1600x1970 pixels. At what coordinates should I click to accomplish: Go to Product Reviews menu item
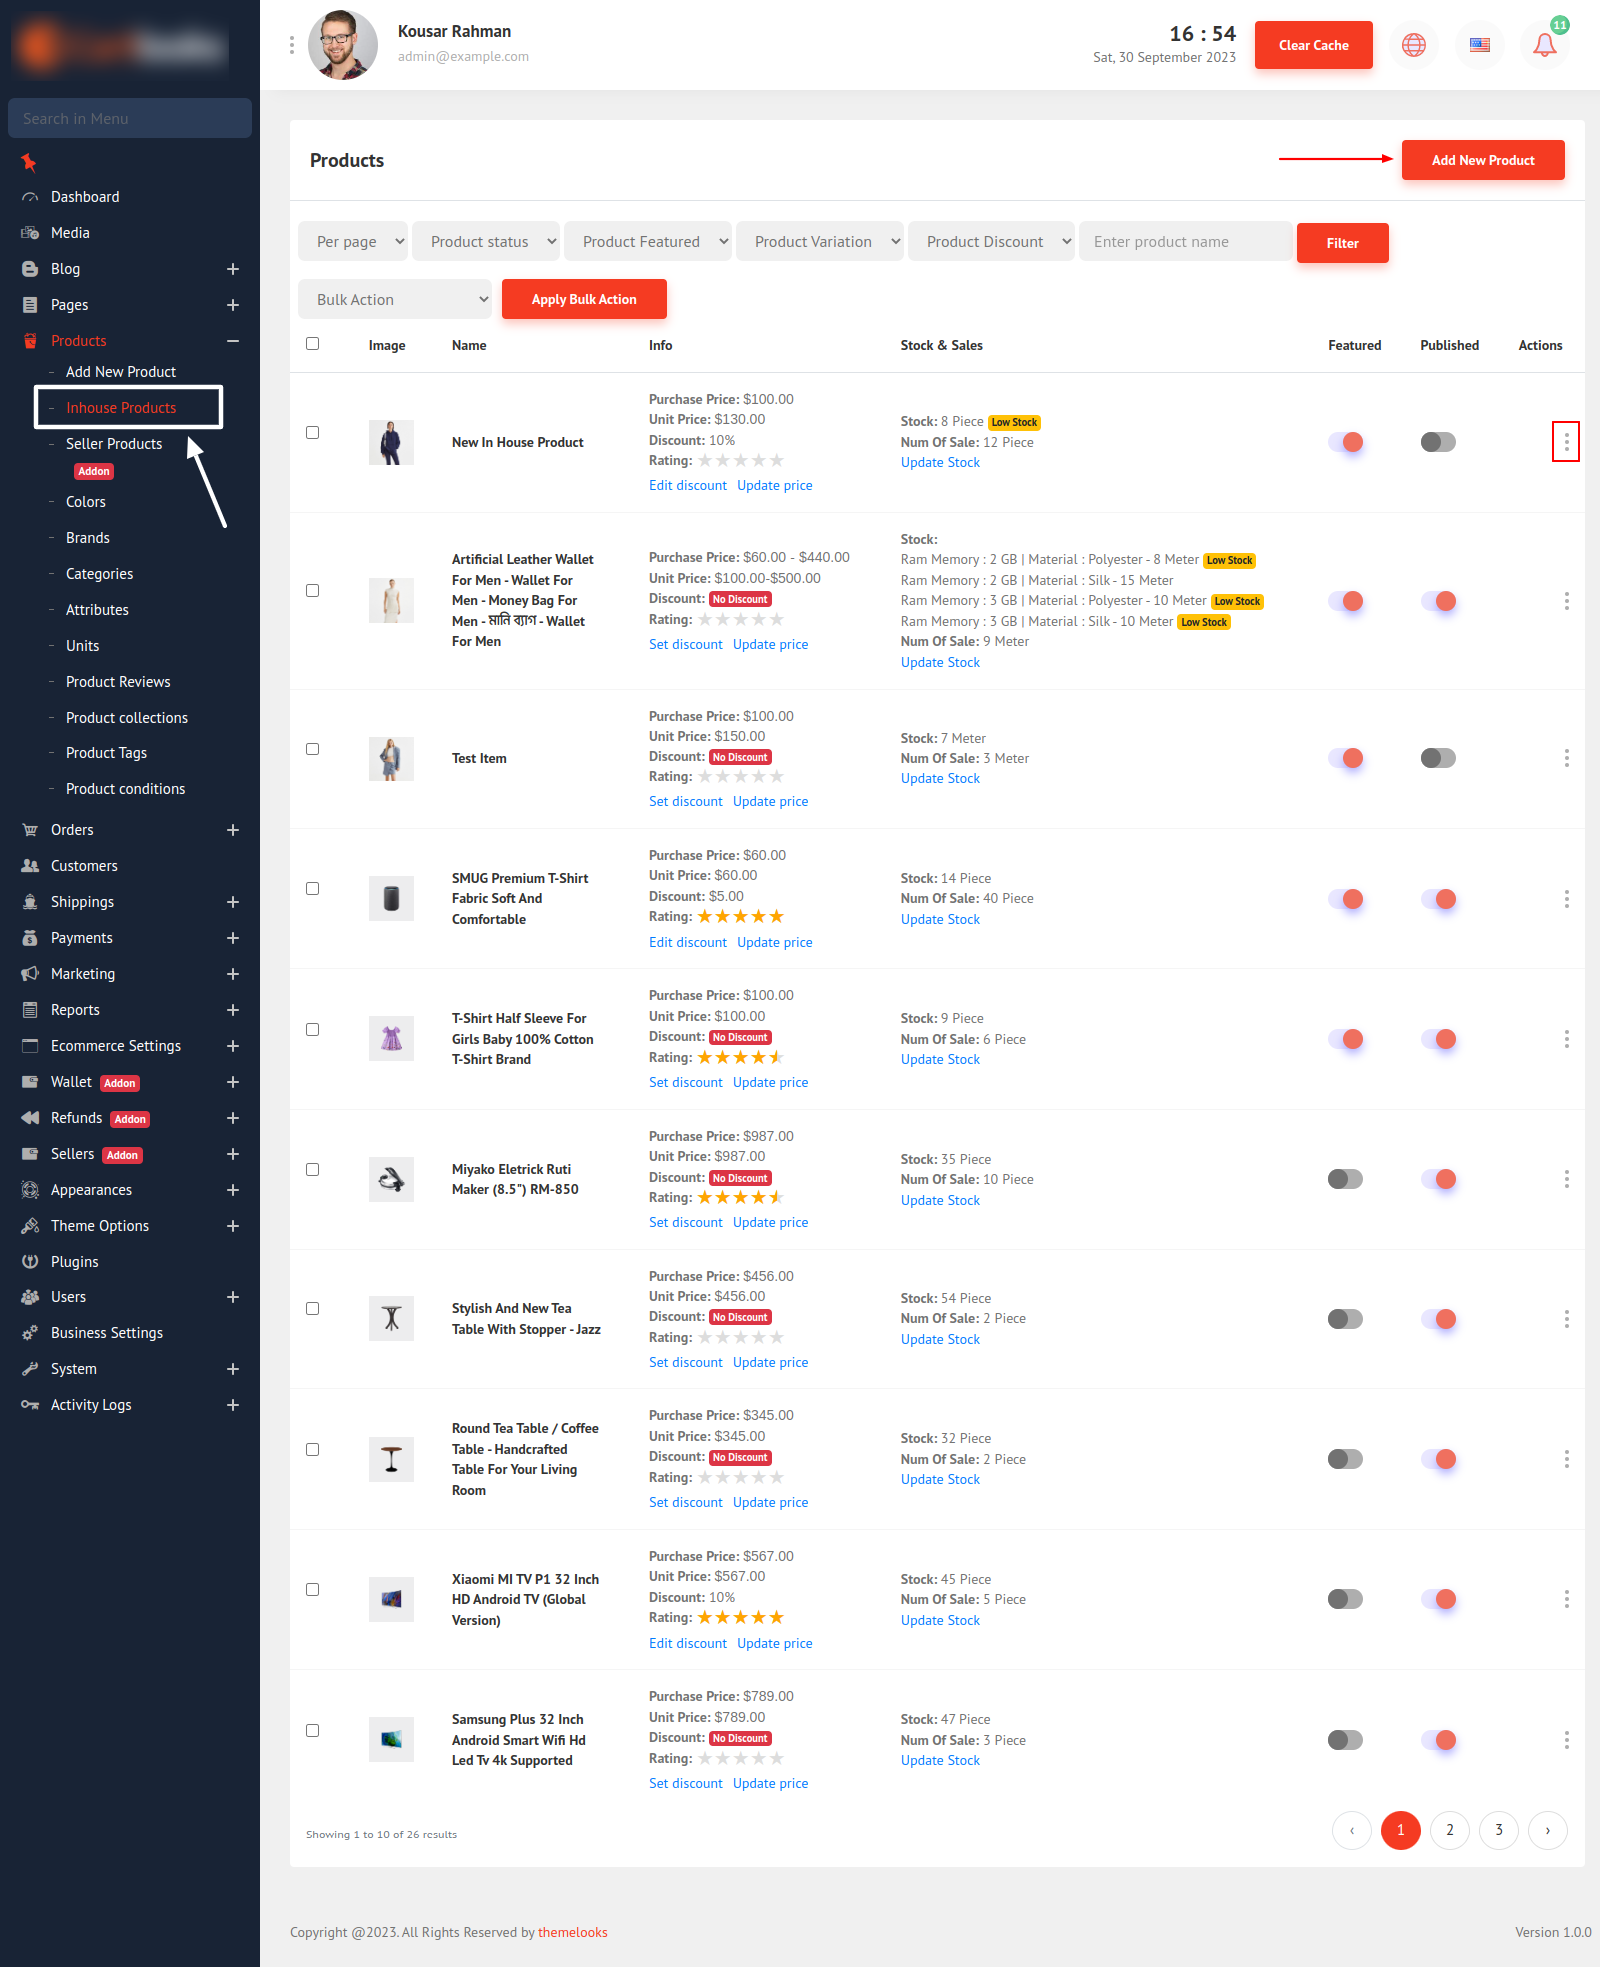pos(118,682)
